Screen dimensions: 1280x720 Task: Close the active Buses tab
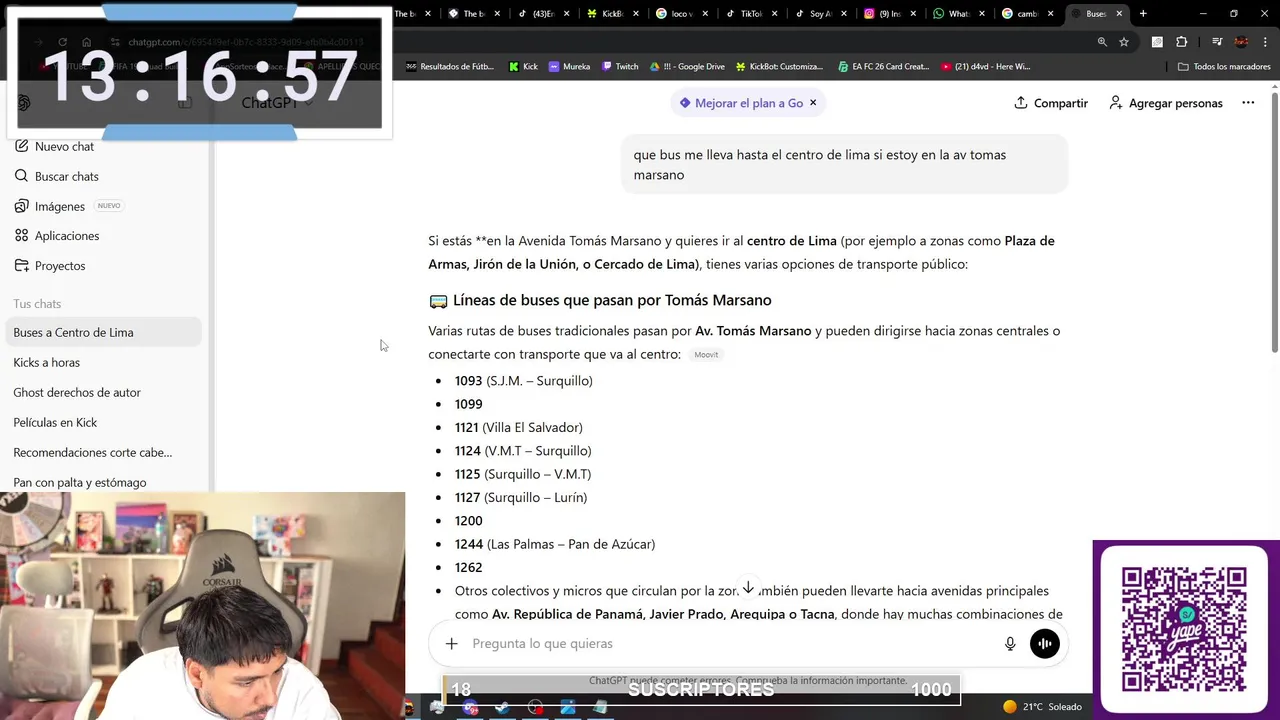(1119, 14)
